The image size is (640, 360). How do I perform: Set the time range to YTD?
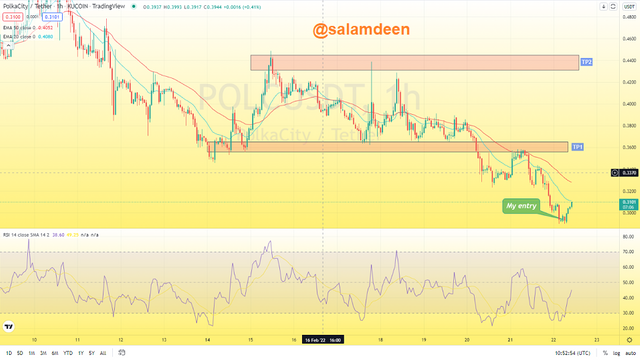click(x=68, y=353)
